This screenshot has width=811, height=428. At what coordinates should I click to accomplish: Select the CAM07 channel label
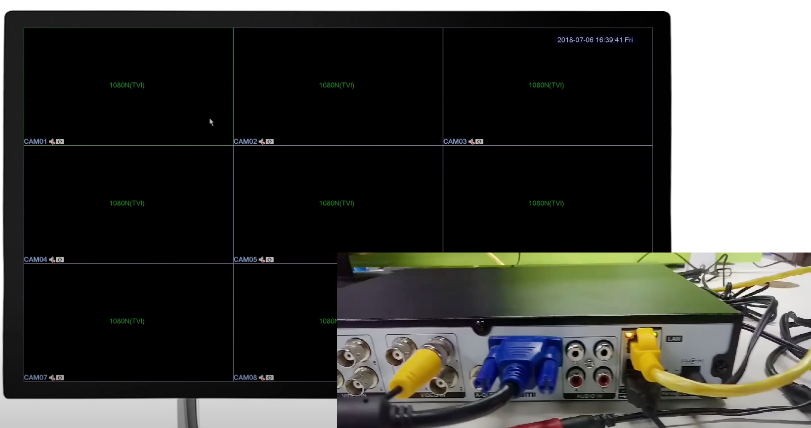coord(36,378)
